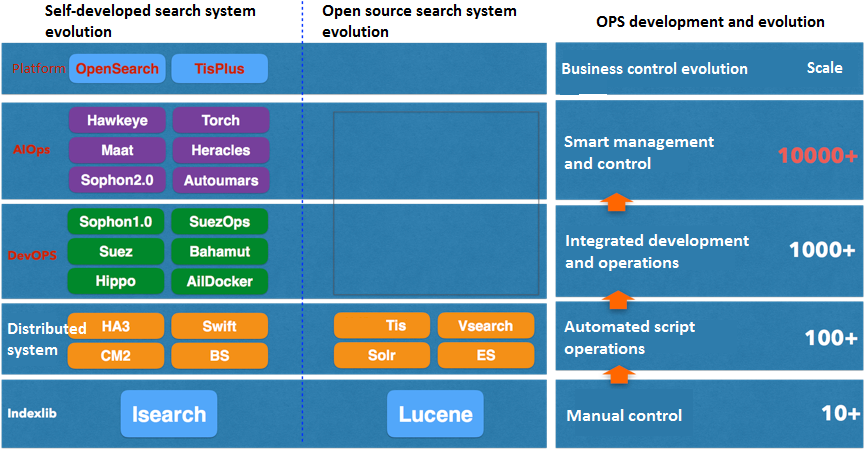Click the Sophon1.0 green box
The height and width of the screenshot is (450, 865).
pos(116,222)
